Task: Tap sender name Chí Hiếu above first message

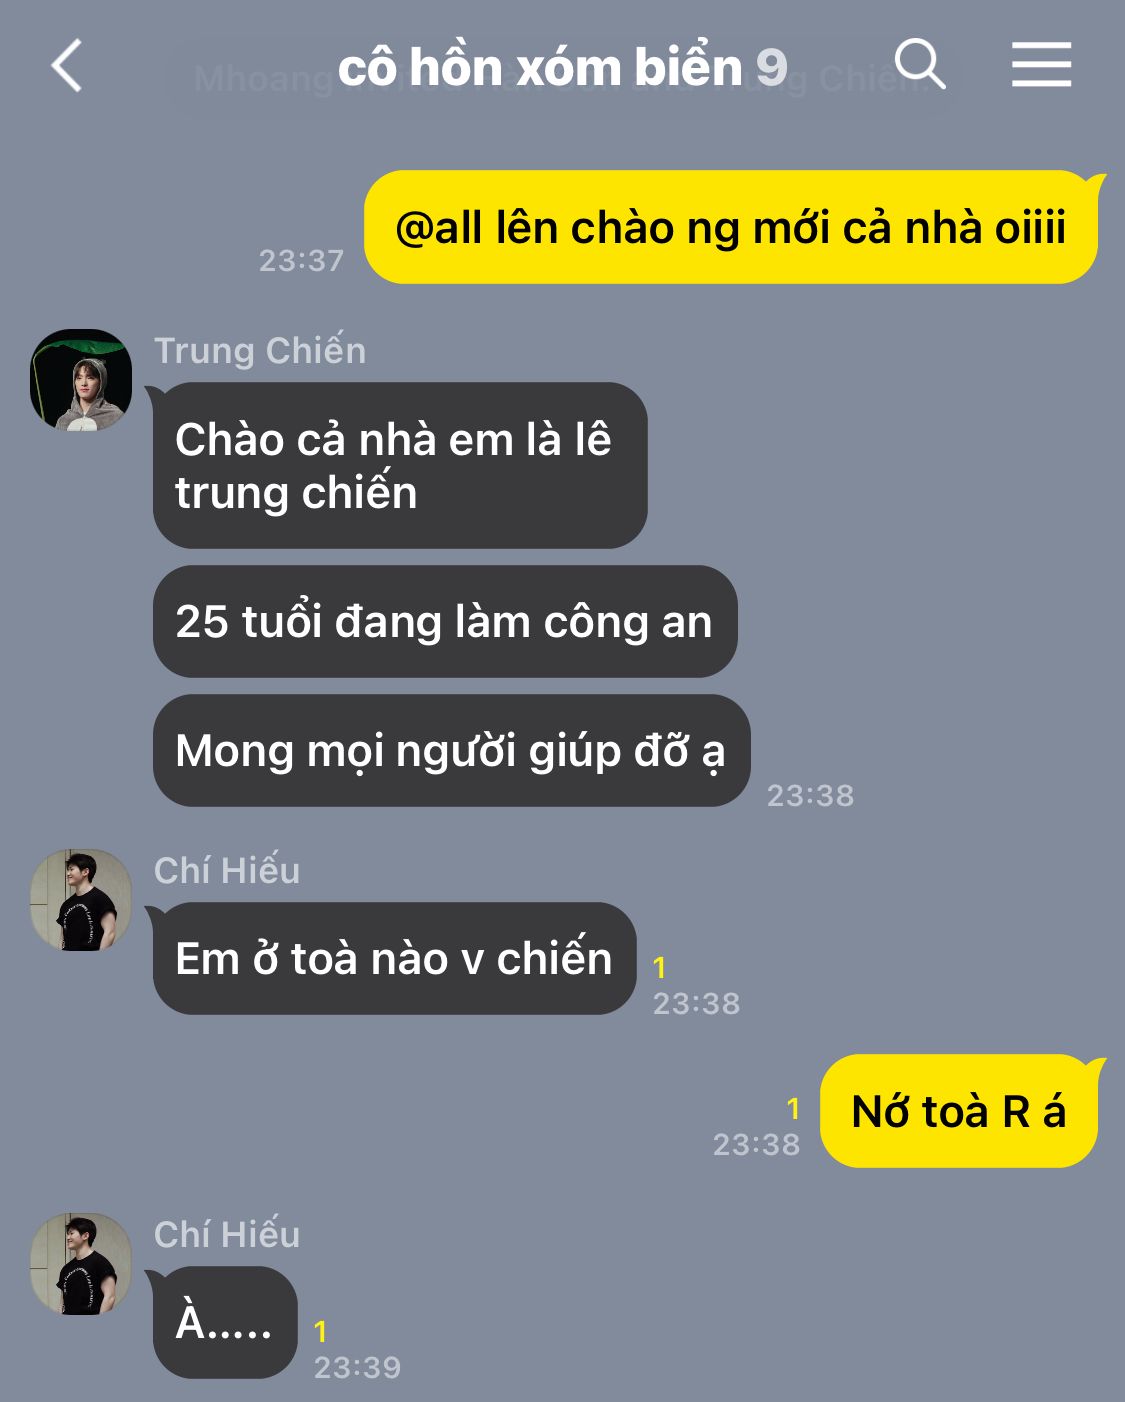Action: click(227, 871)
